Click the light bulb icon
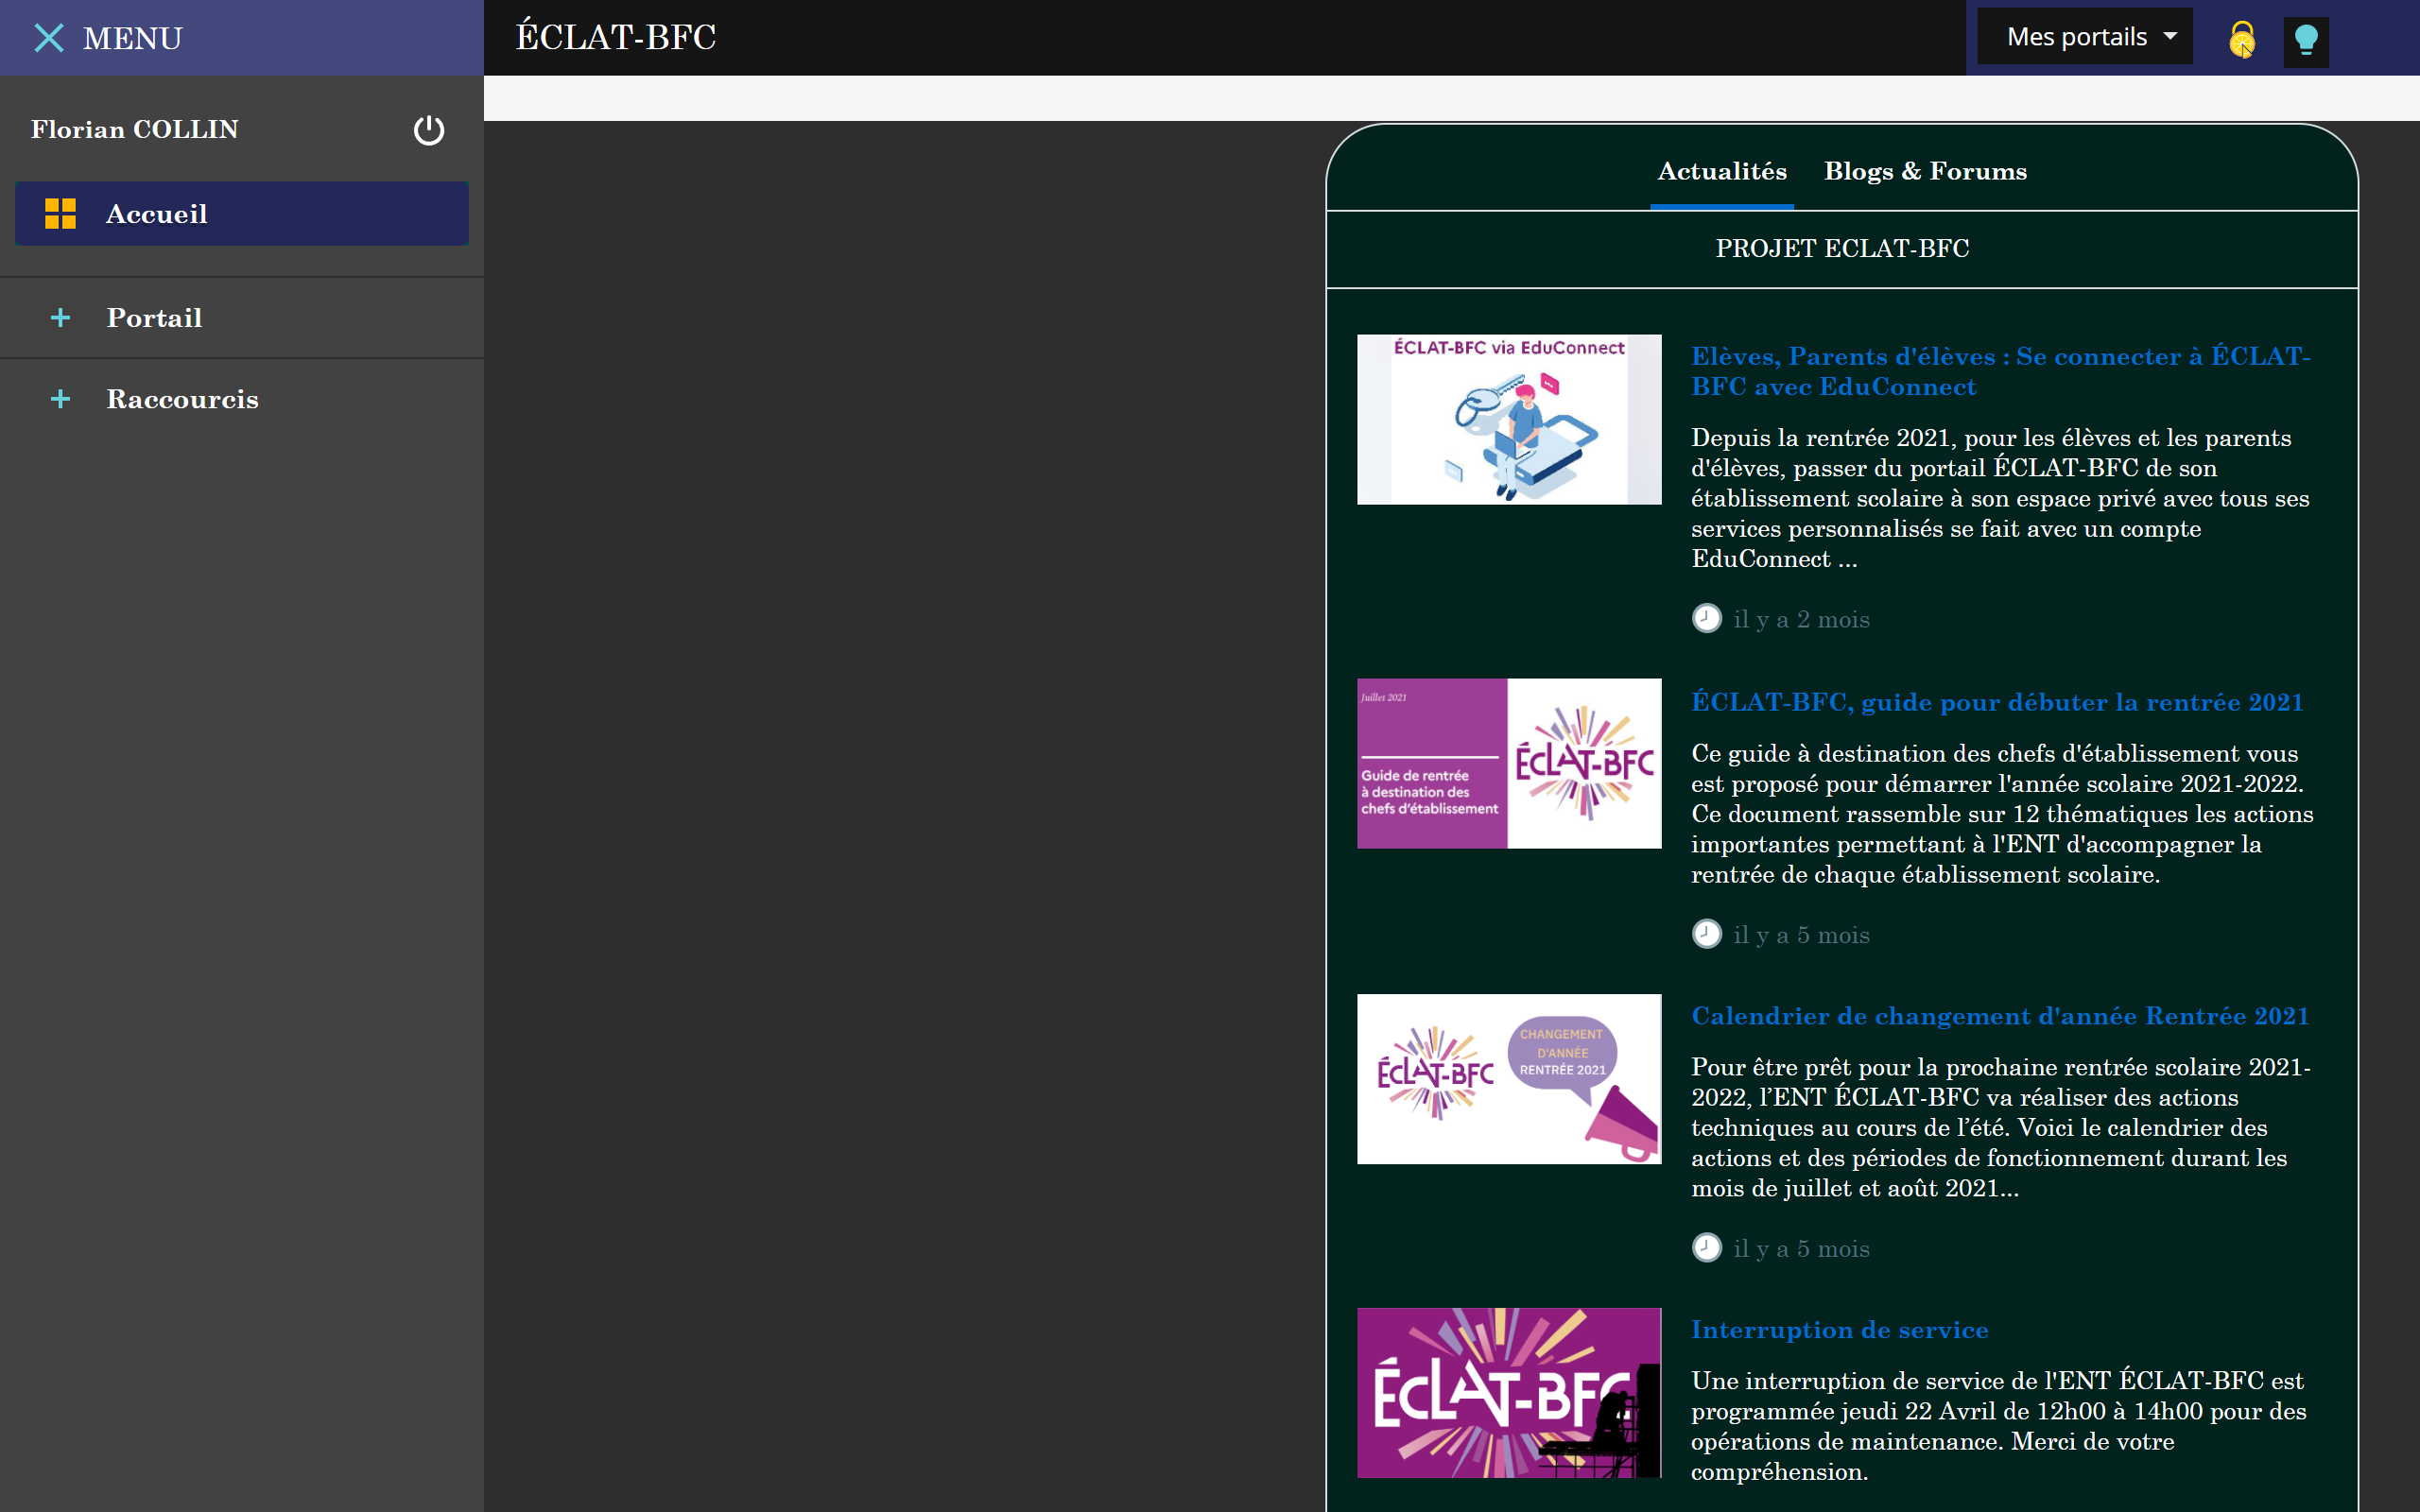2420x1512 pixels. point(2306,40)
